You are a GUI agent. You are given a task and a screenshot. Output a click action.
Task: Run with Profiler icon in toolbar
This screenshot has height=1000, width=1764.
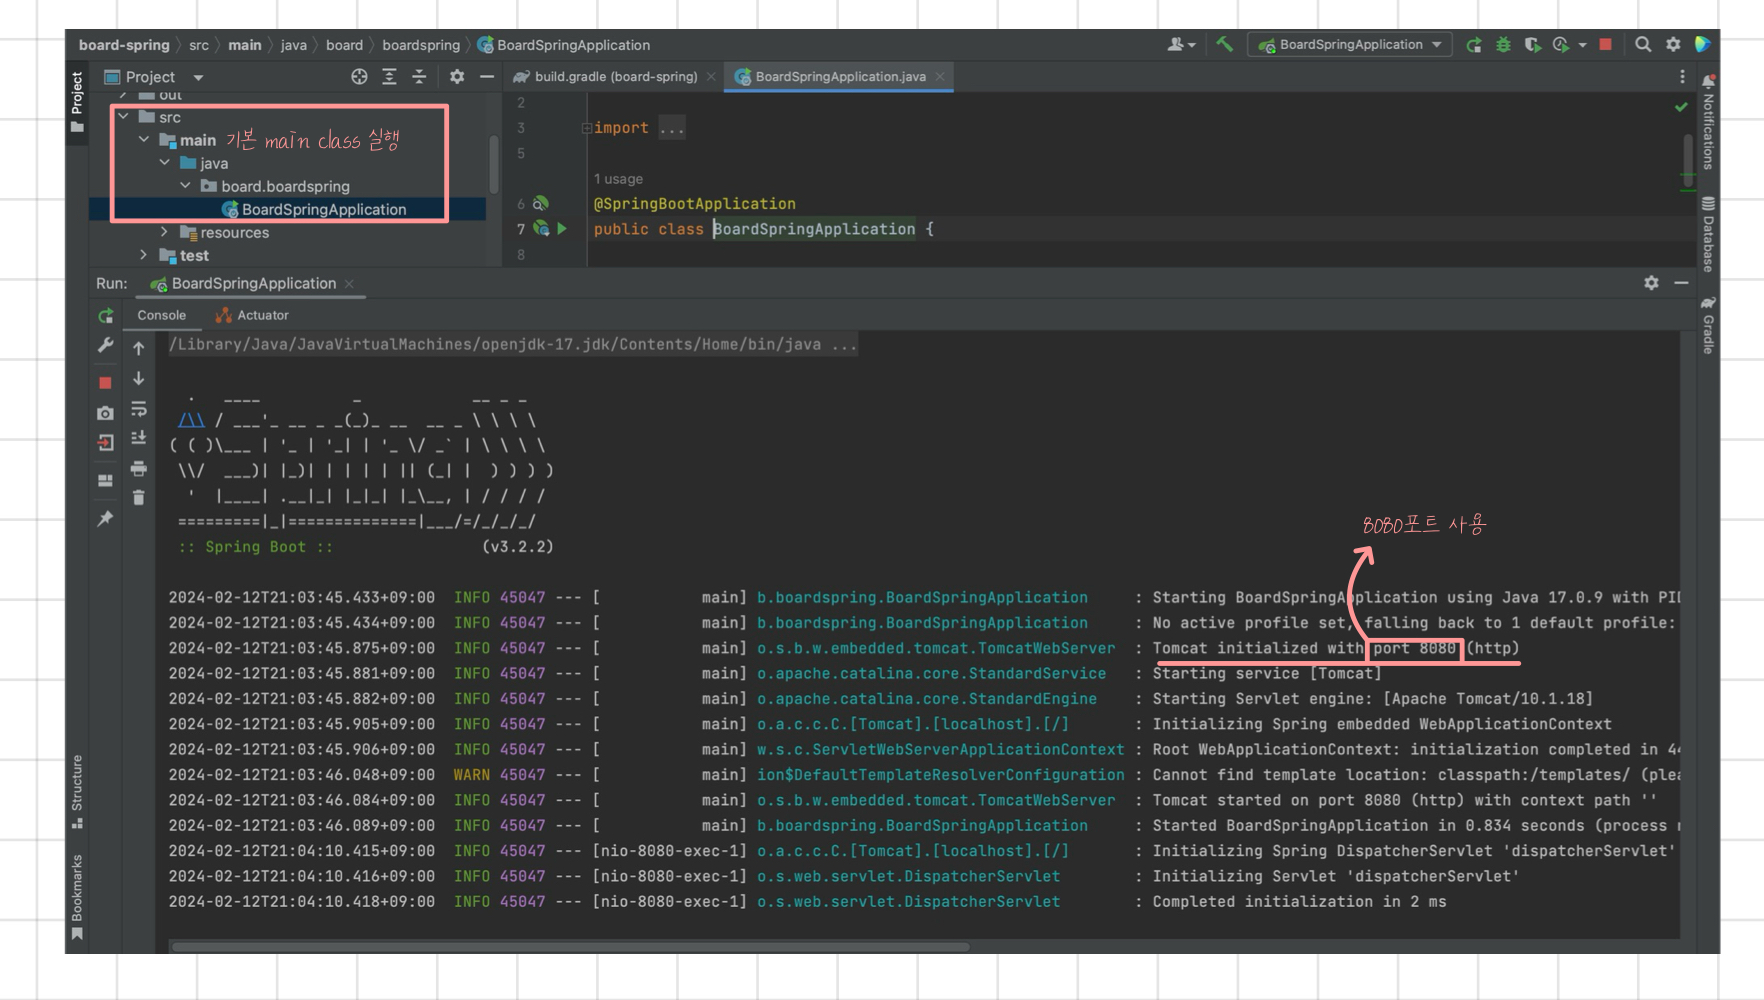tap(1560, 44)
